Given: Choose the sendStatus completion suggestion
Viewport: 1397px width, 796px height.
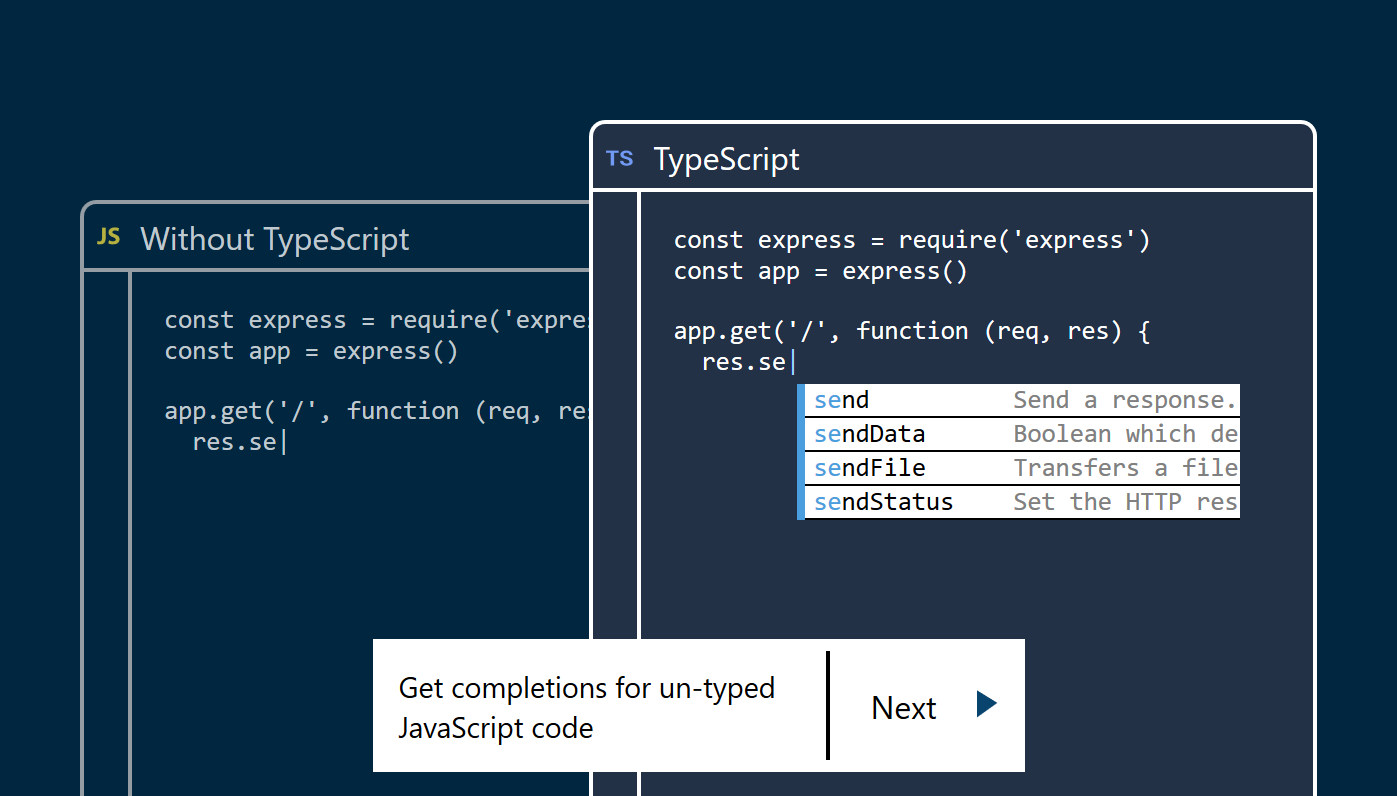Looking at the screenshot, I should (x=1022, y=502).
